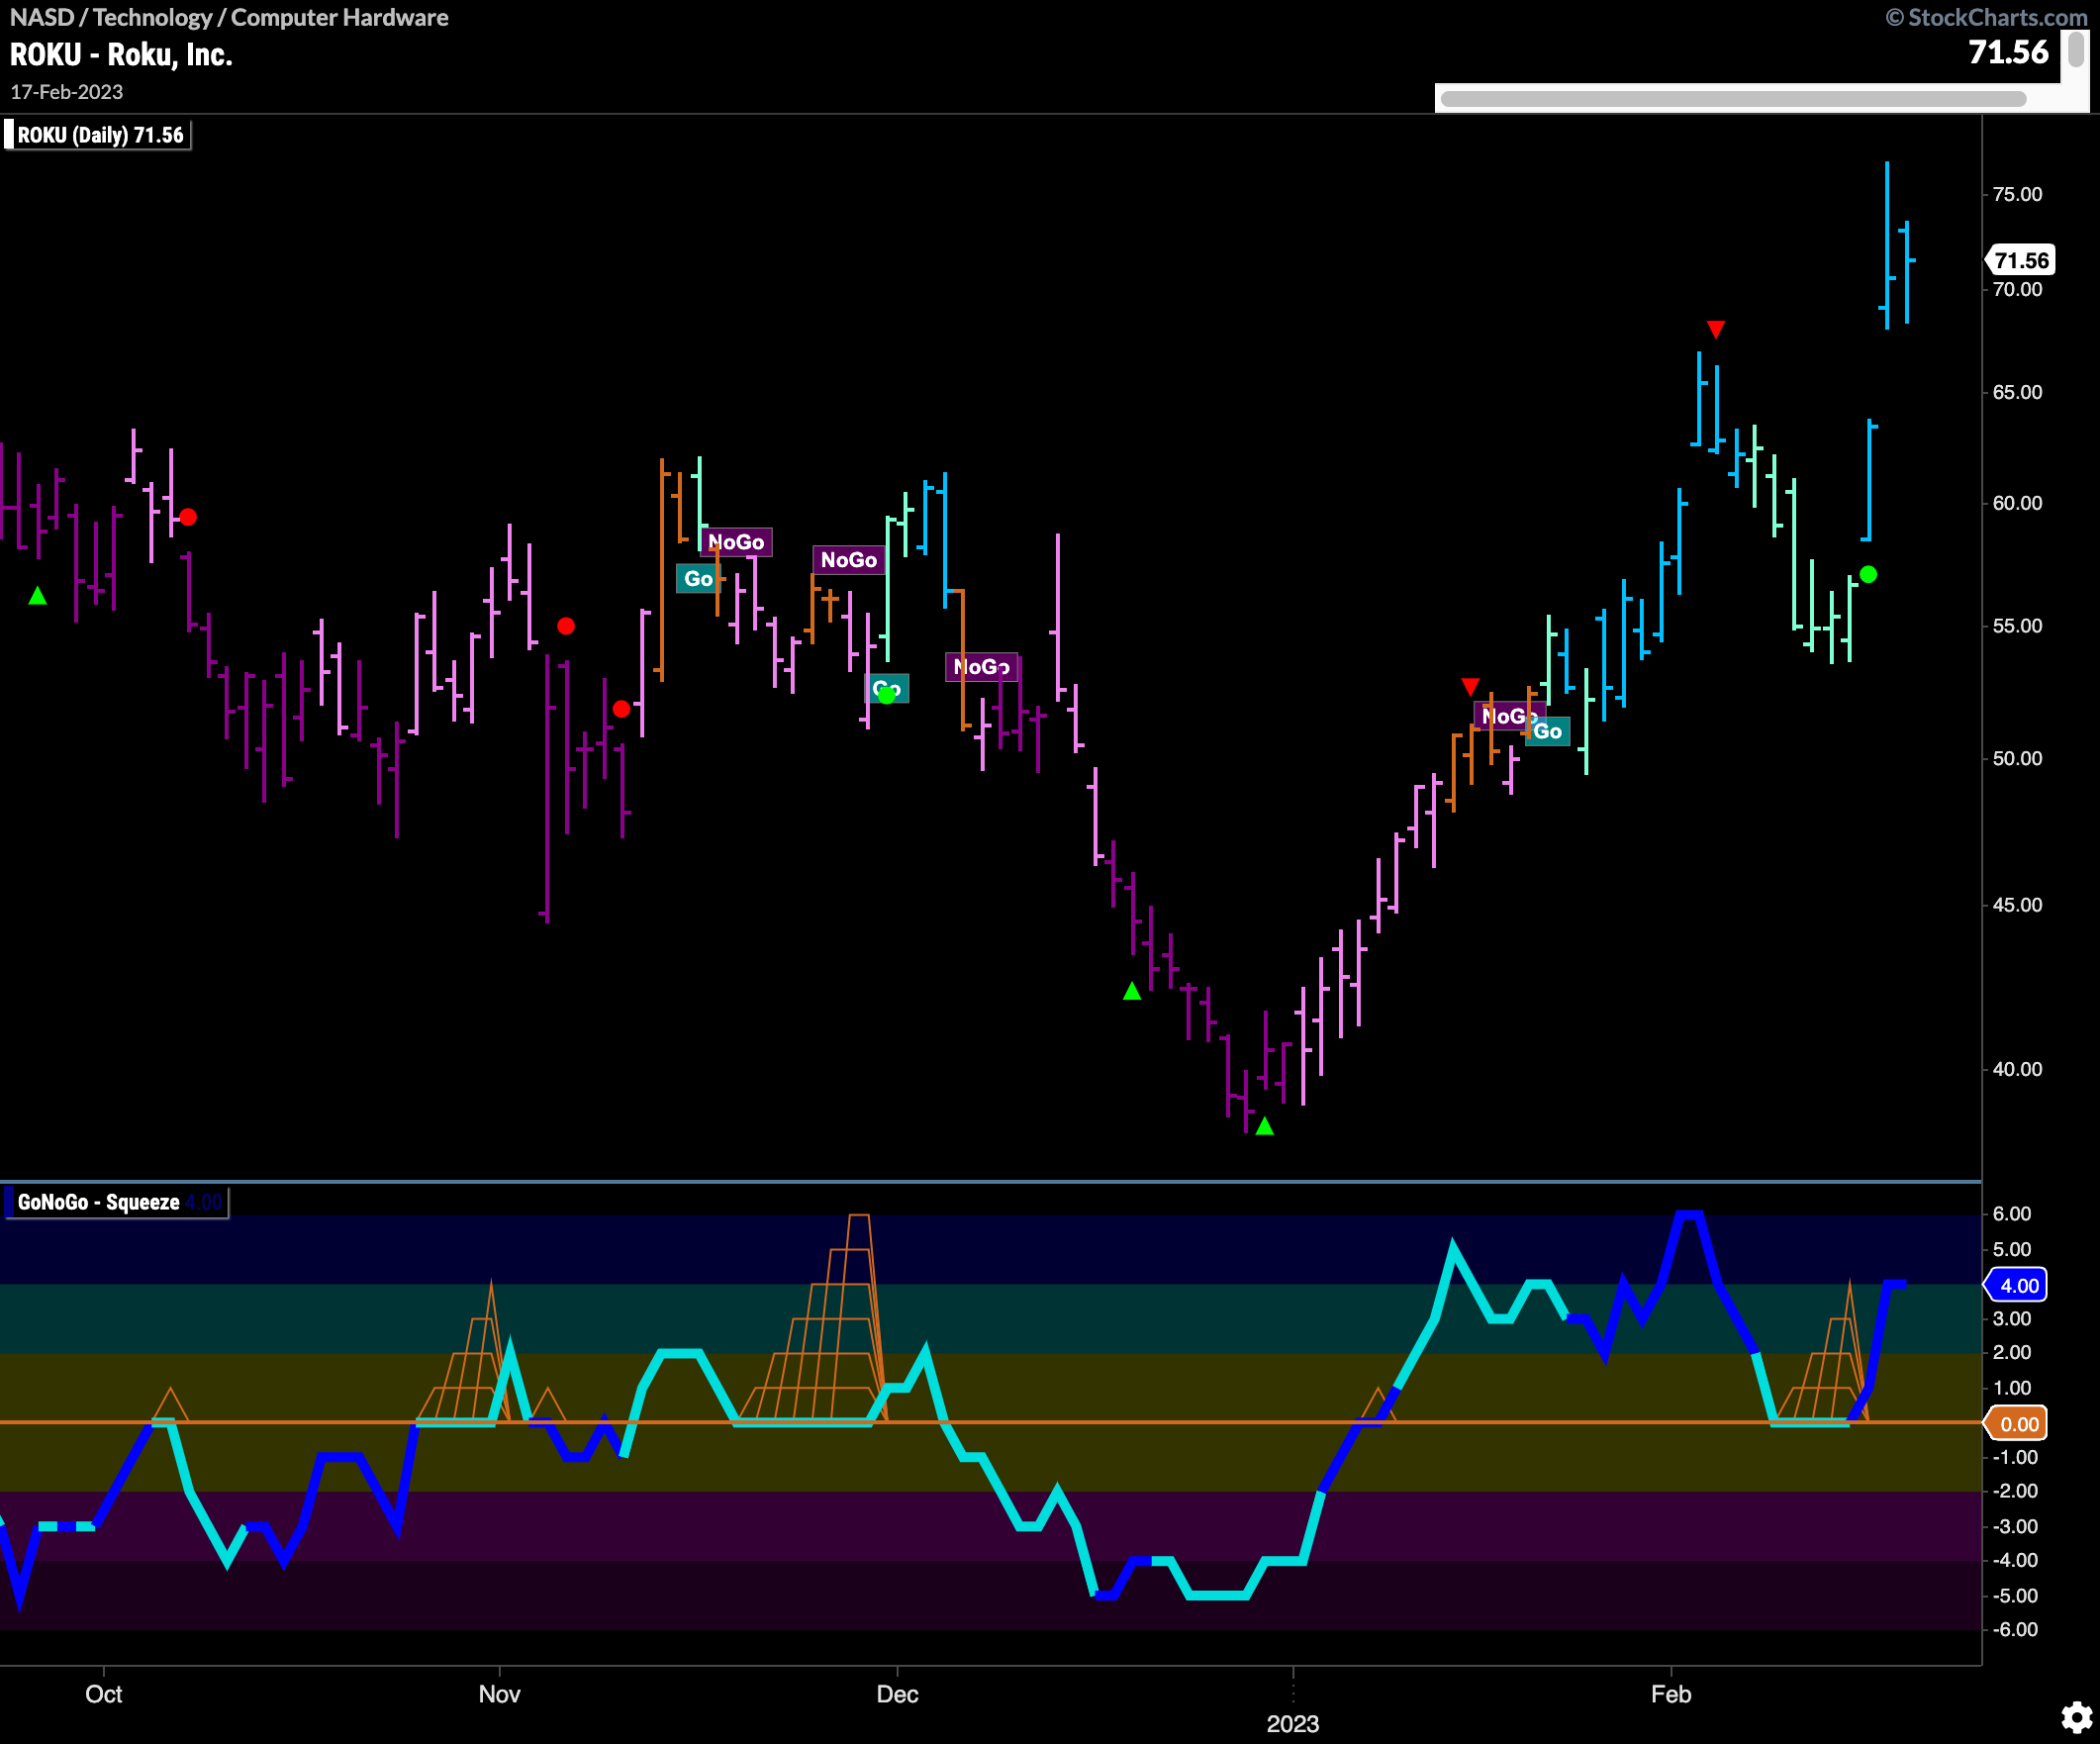Click the orange 0.00 zero-line tag
The height and width of the screenshot is (1744, 2100).
(2017, 1424)
